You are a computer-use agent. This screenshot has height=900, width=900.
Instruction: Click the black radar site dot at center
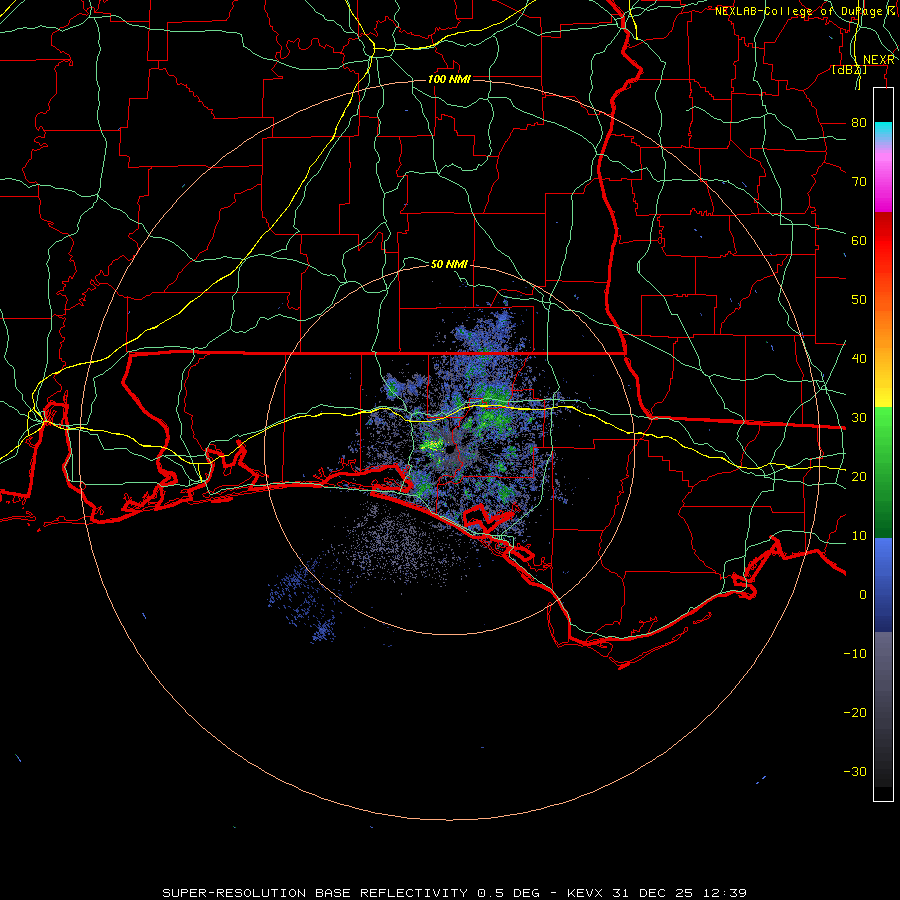(450, 450)
